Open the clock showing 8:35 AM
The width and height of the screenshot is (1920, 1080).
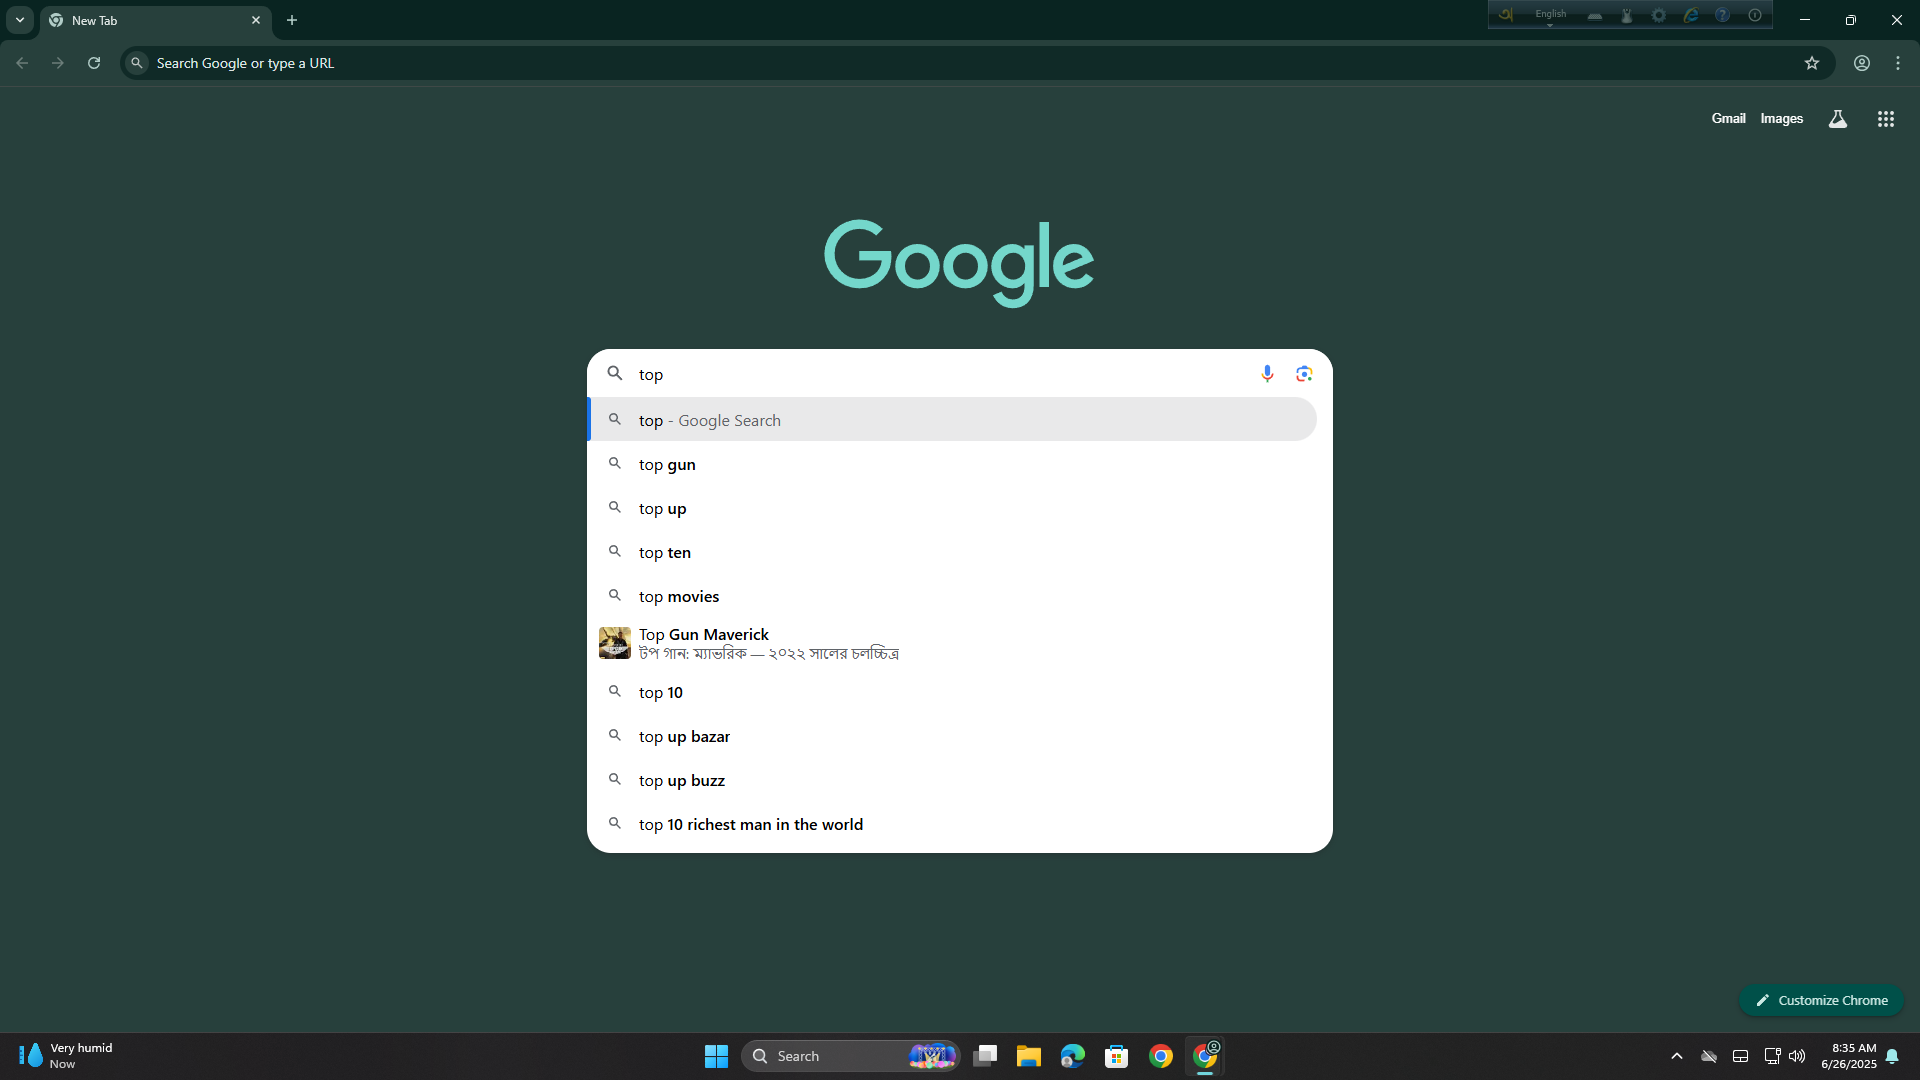pos(1849,1056)
